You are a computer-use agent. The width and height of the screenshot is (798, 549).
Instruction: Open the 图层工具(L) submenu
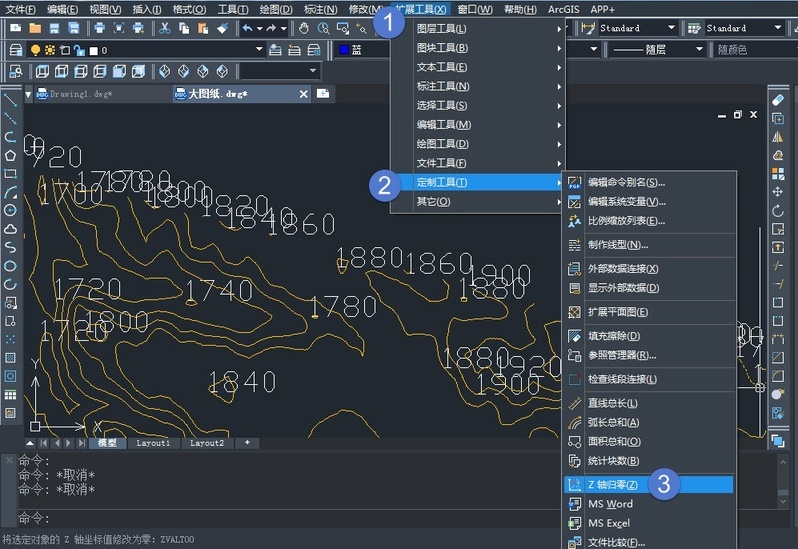(x=477, y=29)
